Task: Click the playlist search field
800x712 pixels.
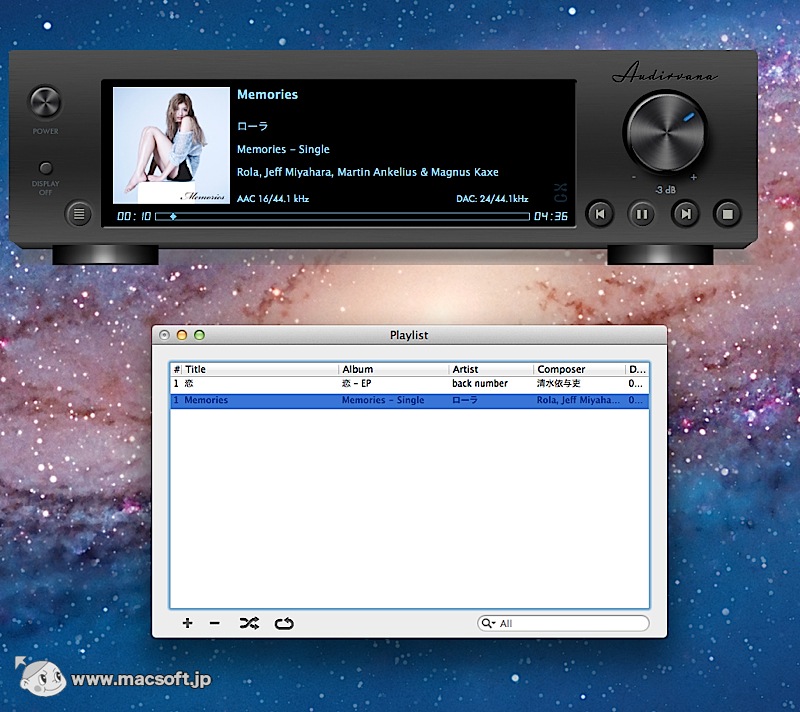Action: click(x=563, y=623)
